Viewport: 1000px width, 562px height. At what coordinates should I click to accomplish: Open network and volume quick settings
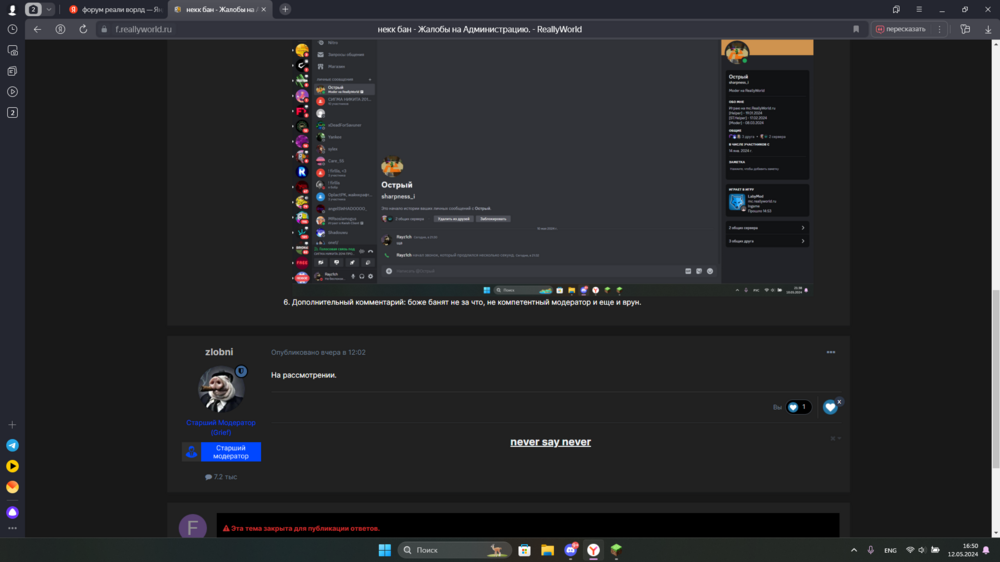tap(922, 550)
